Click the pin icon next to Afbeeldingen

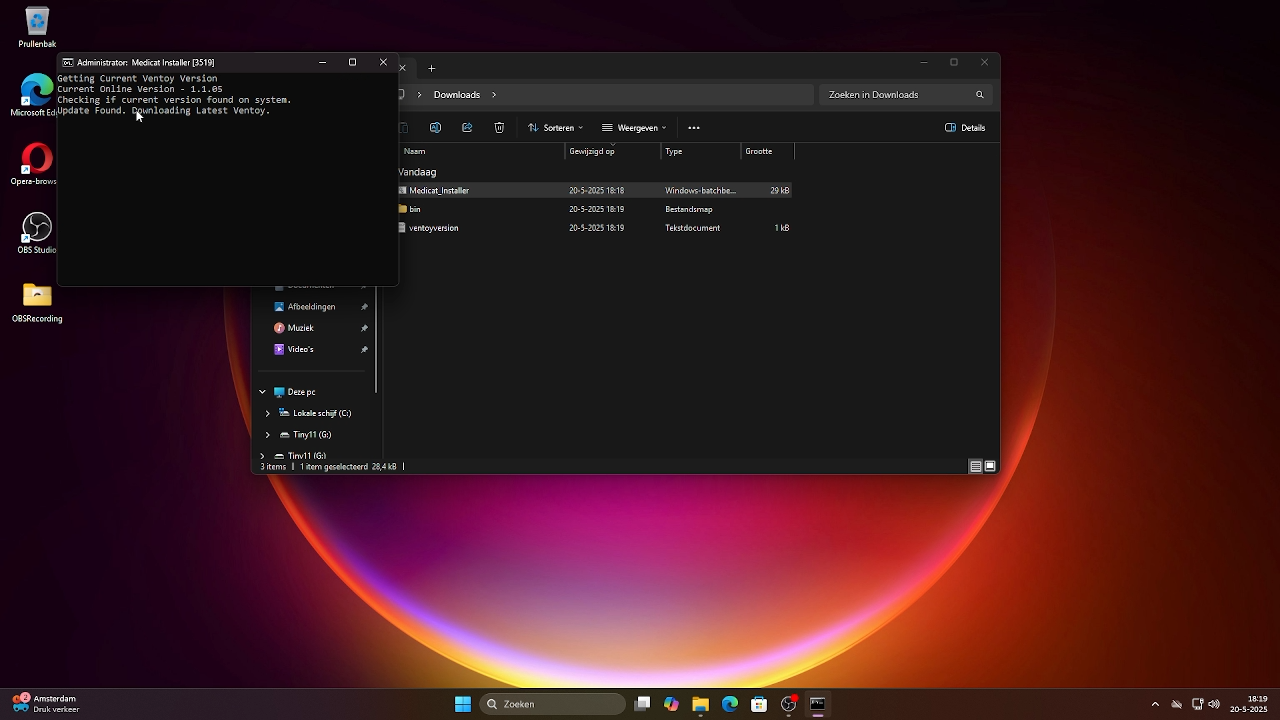[364, 307]
